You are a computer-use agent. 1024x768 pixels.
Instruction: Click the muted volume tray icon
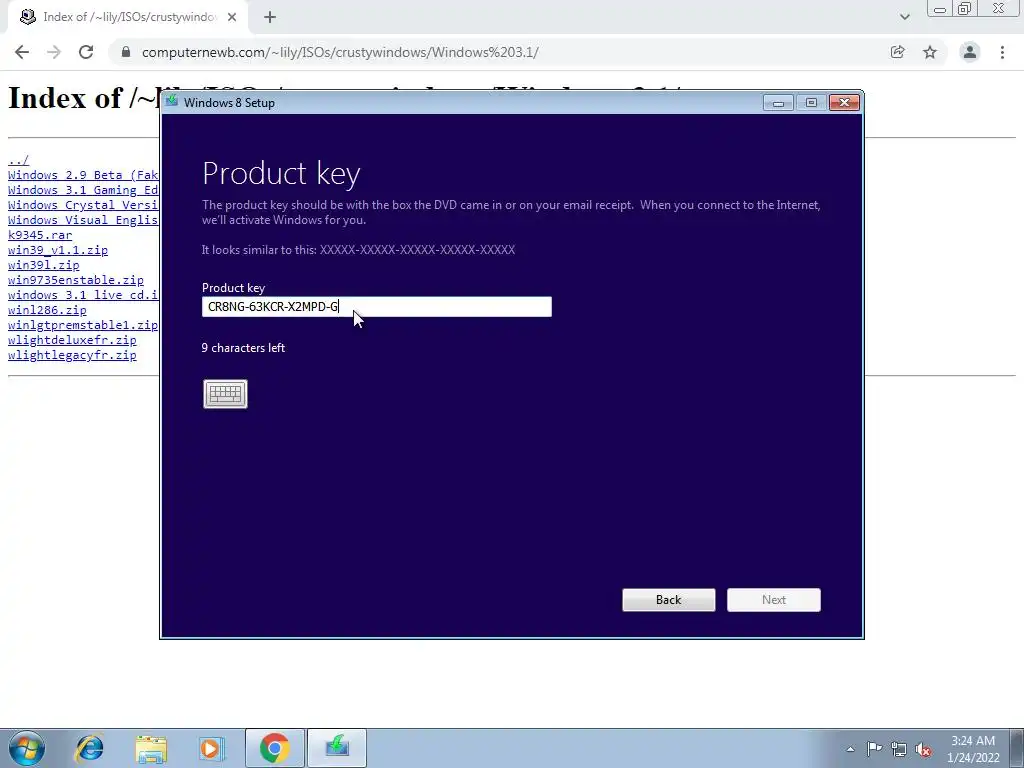pyautogui.click(x=923, y=749)
